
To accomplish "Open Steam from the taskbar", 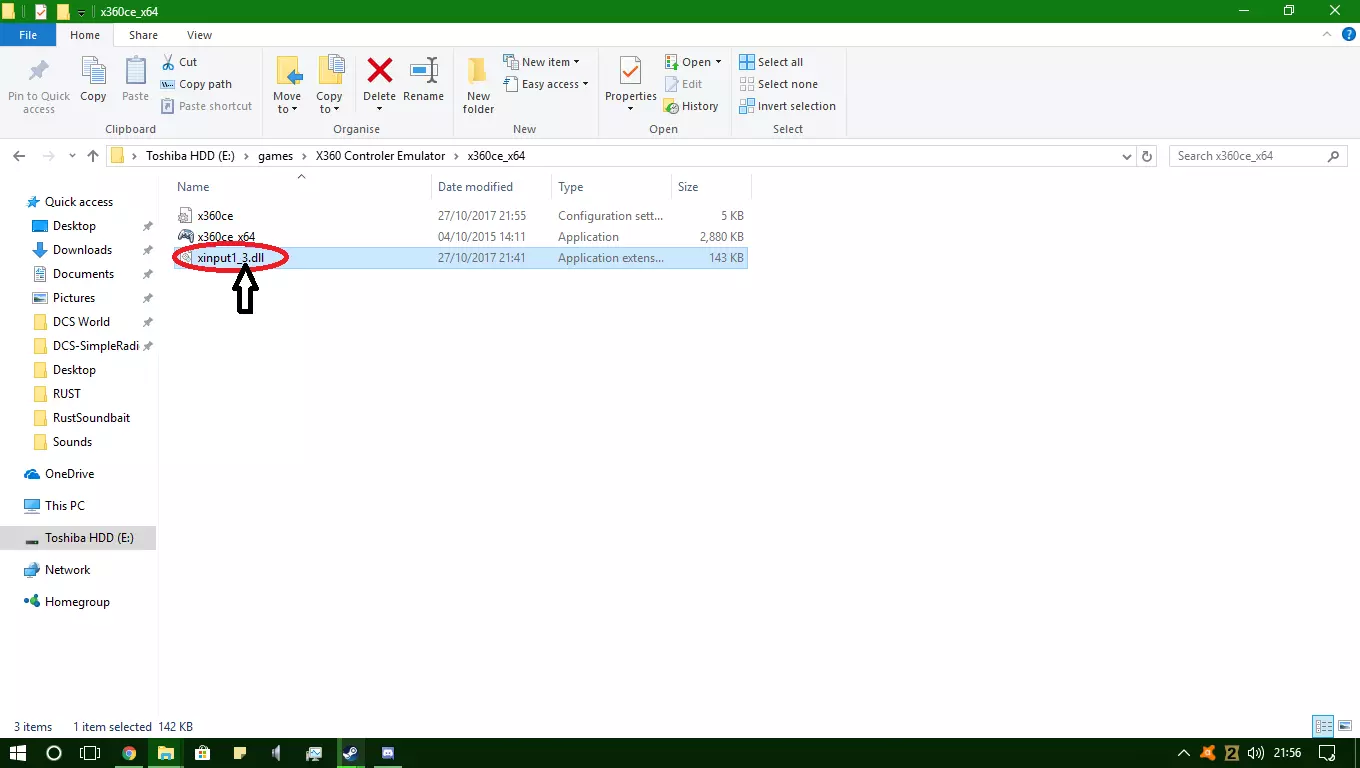I will [351, 753].
